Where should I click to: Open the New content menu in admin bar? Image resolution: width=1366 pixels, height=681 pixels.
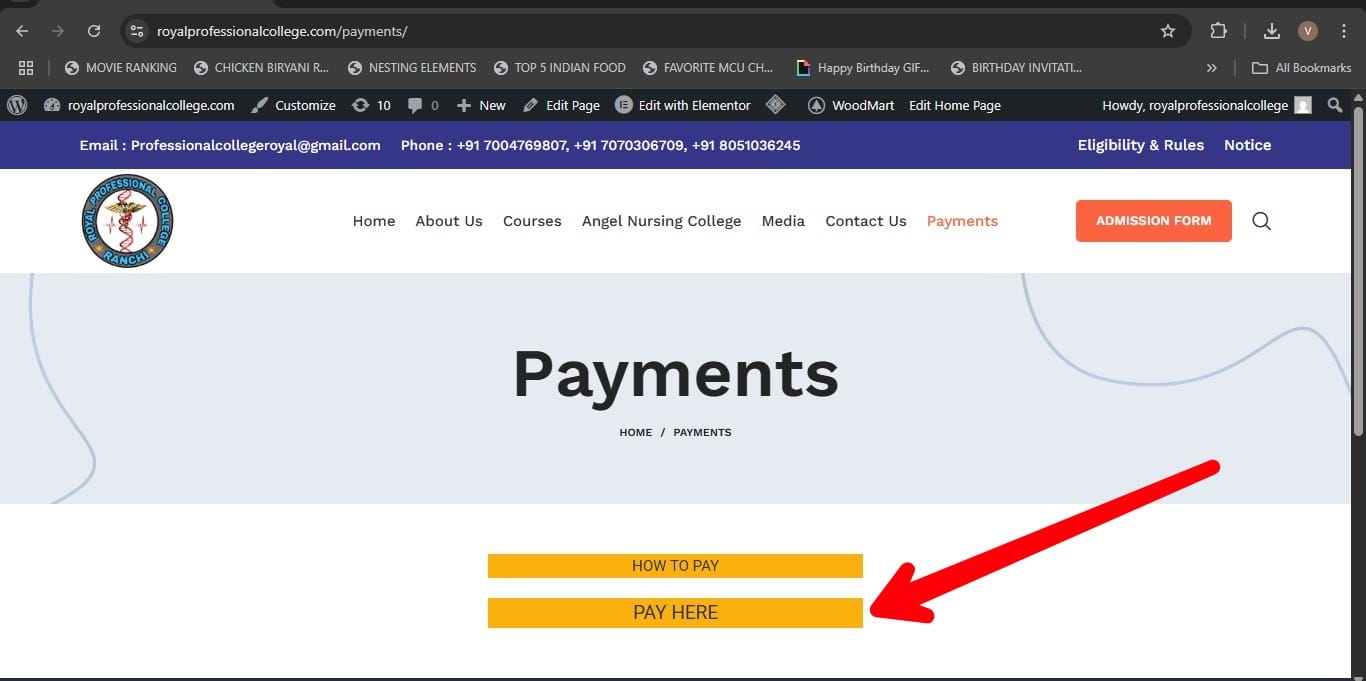[481, 105]
